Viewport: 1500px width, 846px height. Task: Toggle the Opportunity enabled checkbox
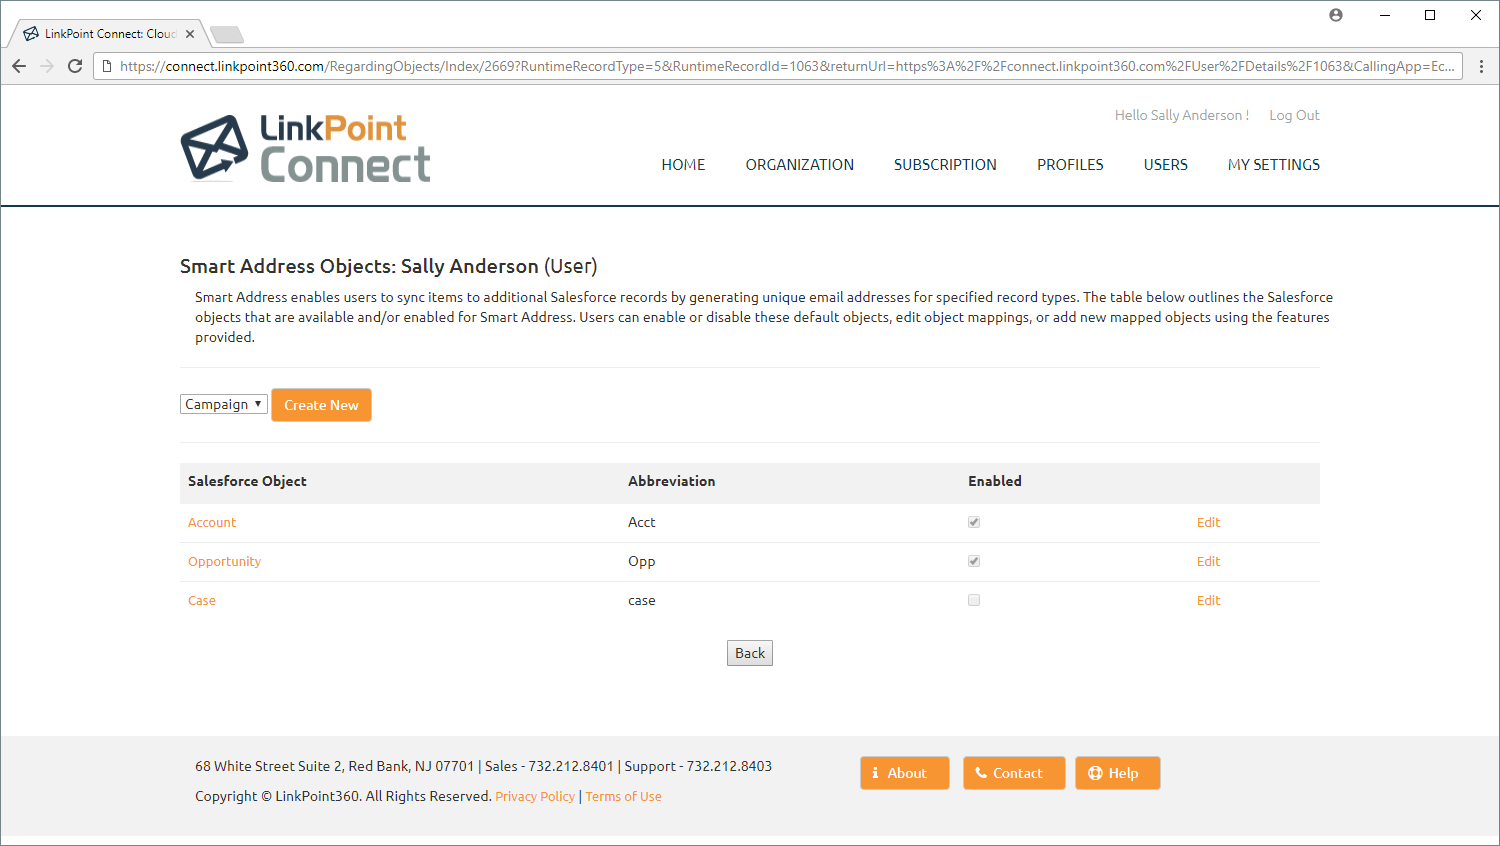[x=974, y=561]
